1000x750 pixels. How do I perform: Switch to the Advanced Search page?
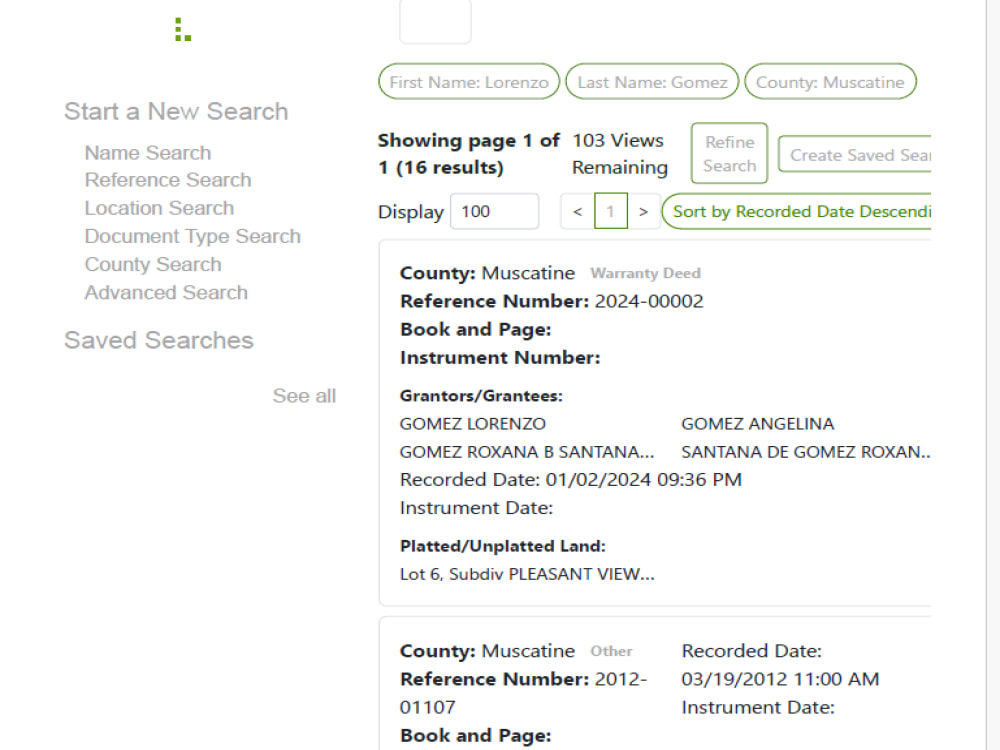[166, 292]
